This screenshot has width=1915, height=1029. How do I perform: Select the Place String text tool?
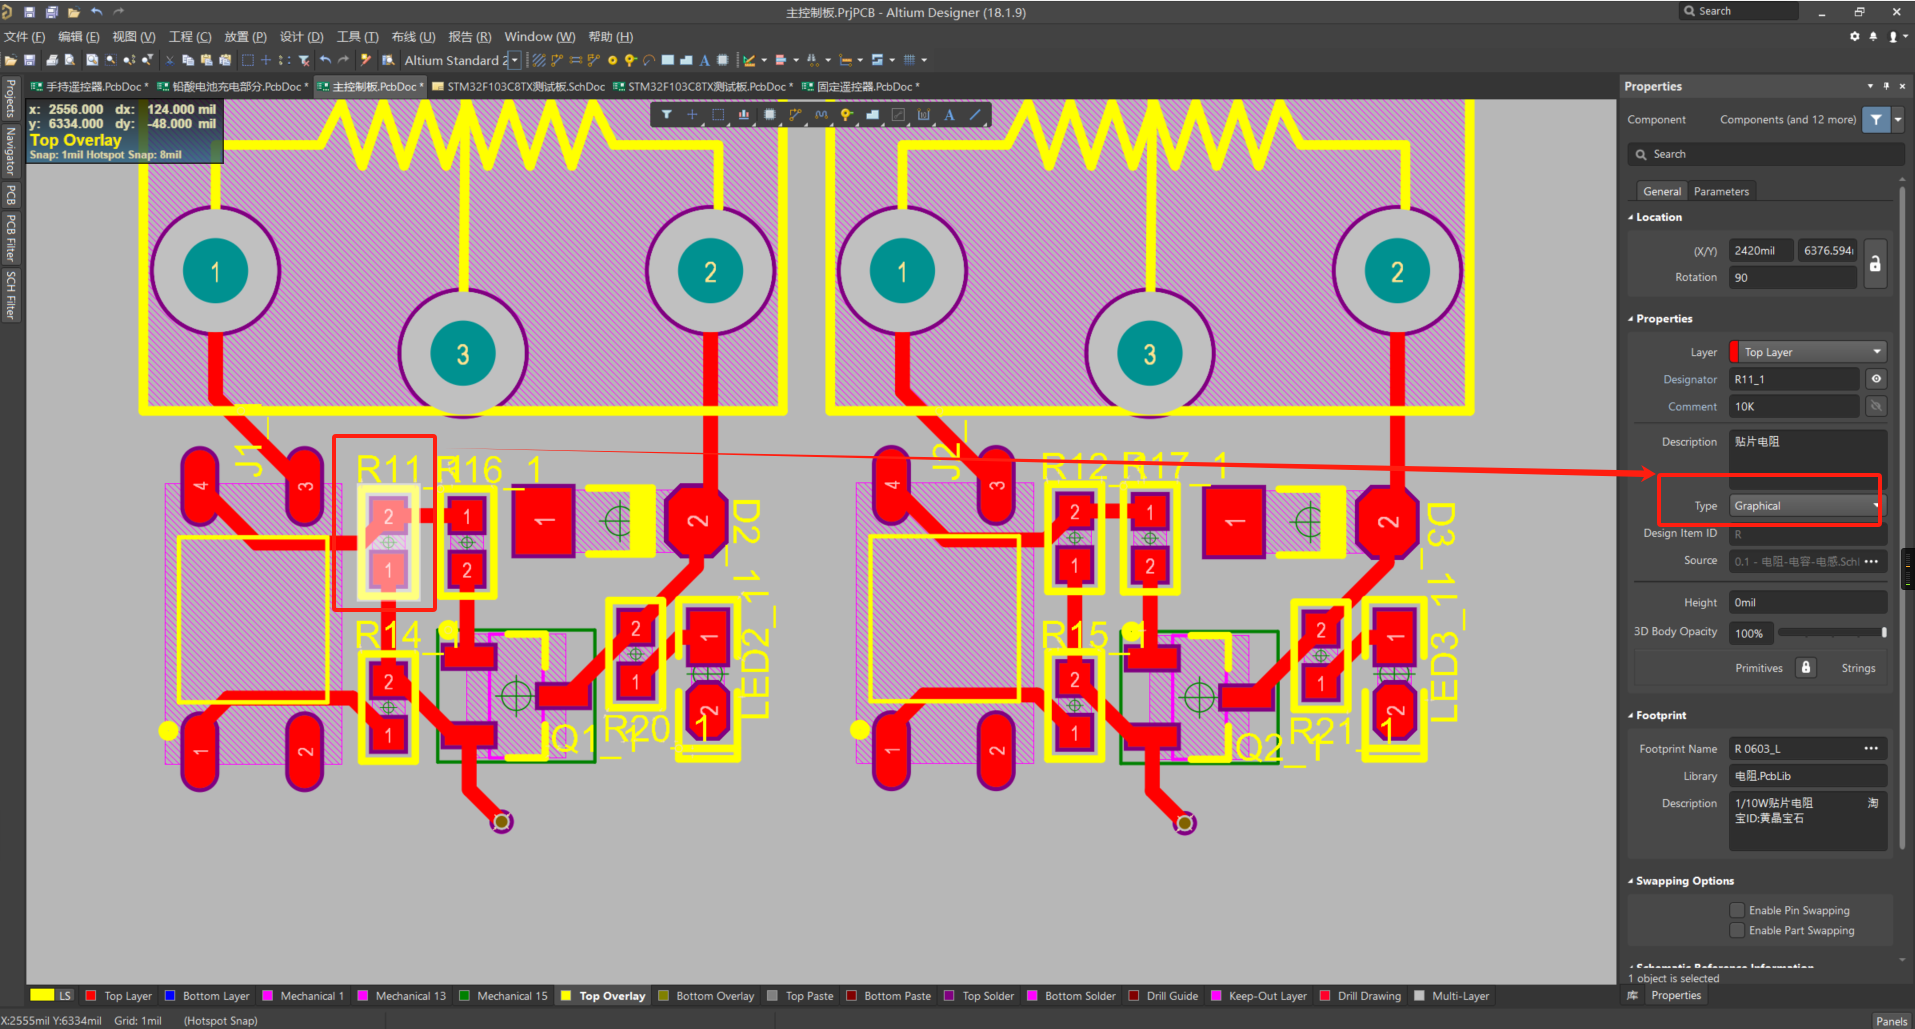704,60
